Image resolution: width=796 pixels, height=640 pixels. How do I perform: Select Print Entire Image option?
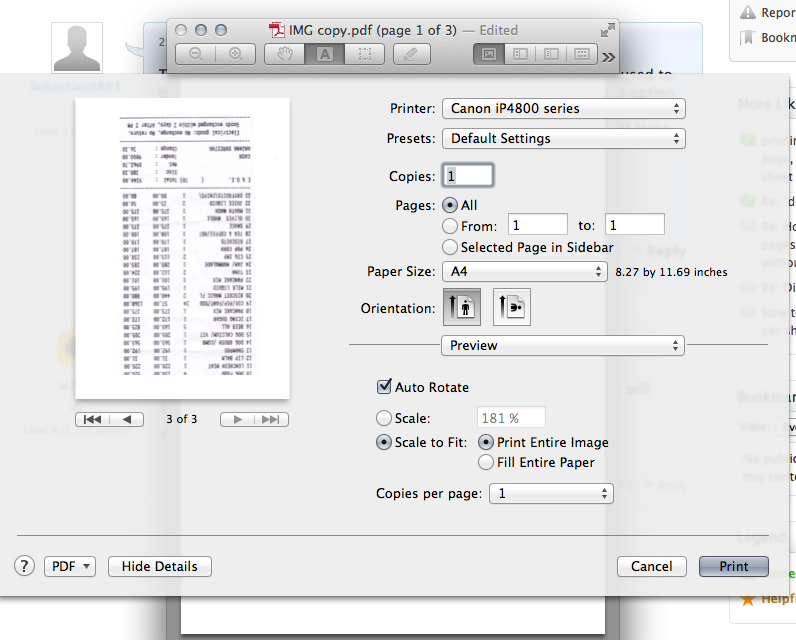click(486, 443)
